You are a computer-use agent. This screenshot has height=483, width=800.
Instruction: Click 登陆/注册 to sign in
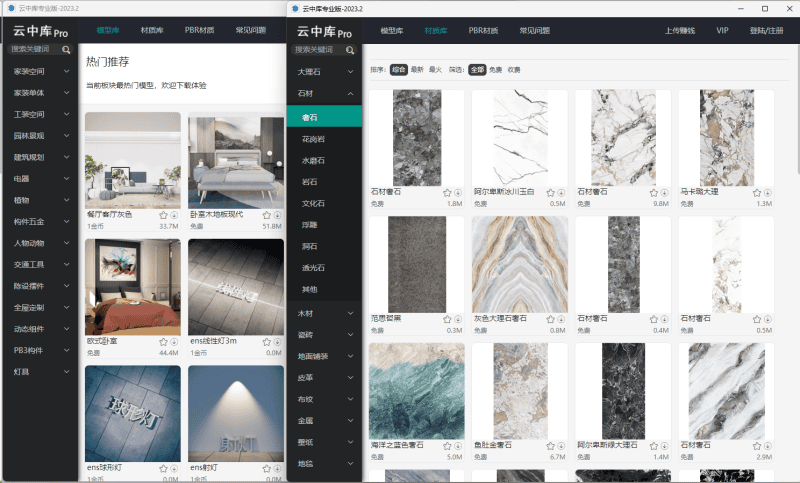766,31
